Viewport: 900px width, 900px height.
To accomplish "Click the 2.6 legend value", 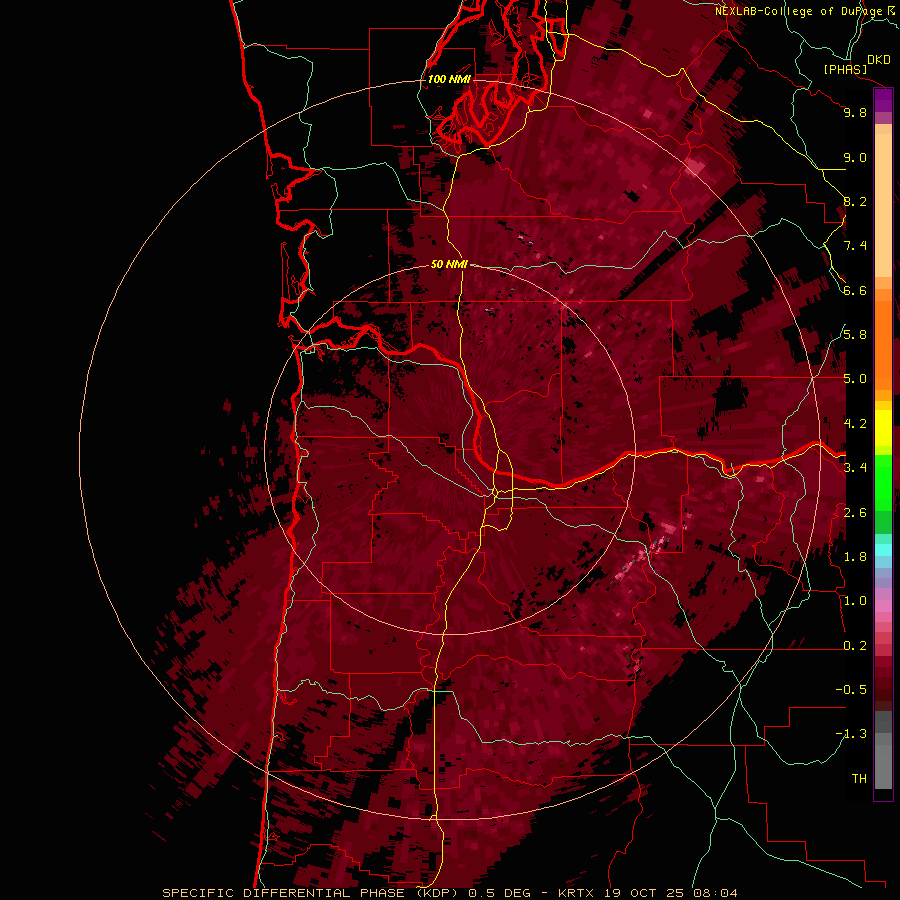I will click(855, 513).
